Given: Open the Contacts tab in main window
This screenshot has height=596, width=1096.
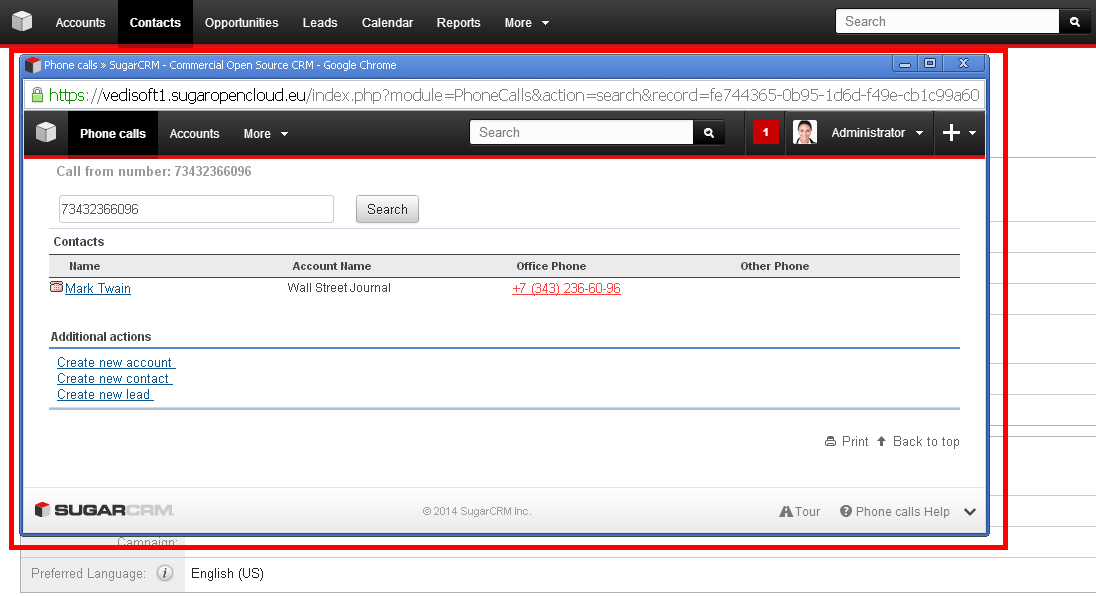Looking at the screenshot, I should point(155,22).
